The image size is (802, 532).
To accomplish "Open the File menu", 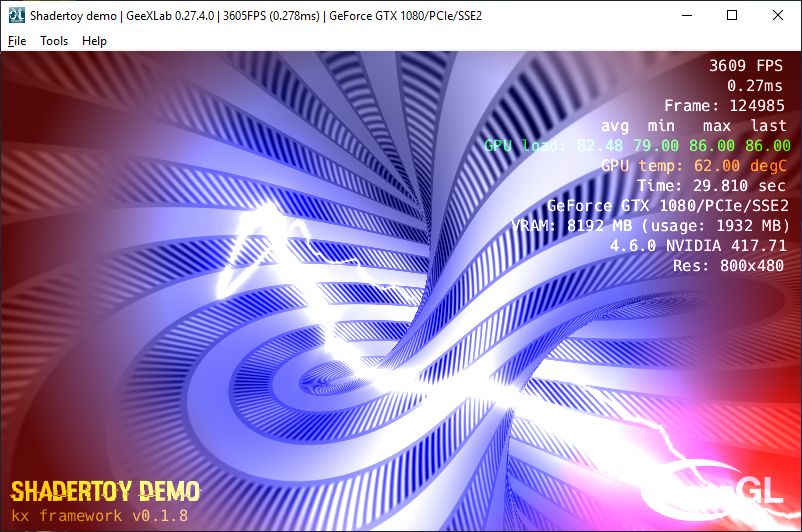I will click(x=17, y=41).
